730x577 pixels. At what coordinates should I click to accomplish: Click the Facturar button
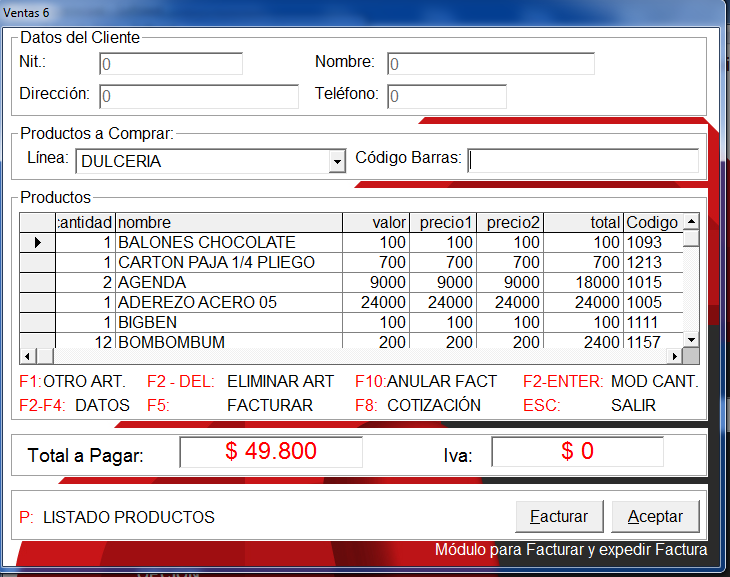click(559, 517)
